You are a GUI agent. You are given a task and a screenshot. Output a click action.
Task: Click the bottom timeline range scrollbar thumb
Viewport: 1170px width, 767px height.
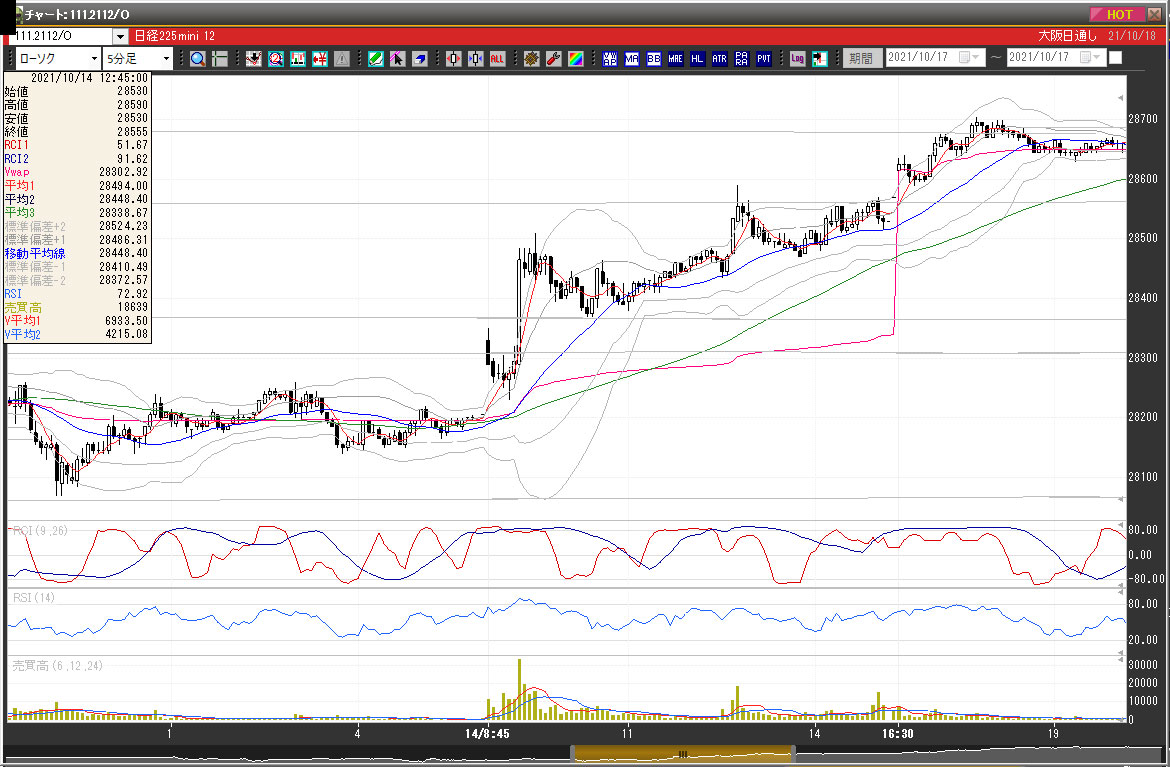tap(683, 754)
